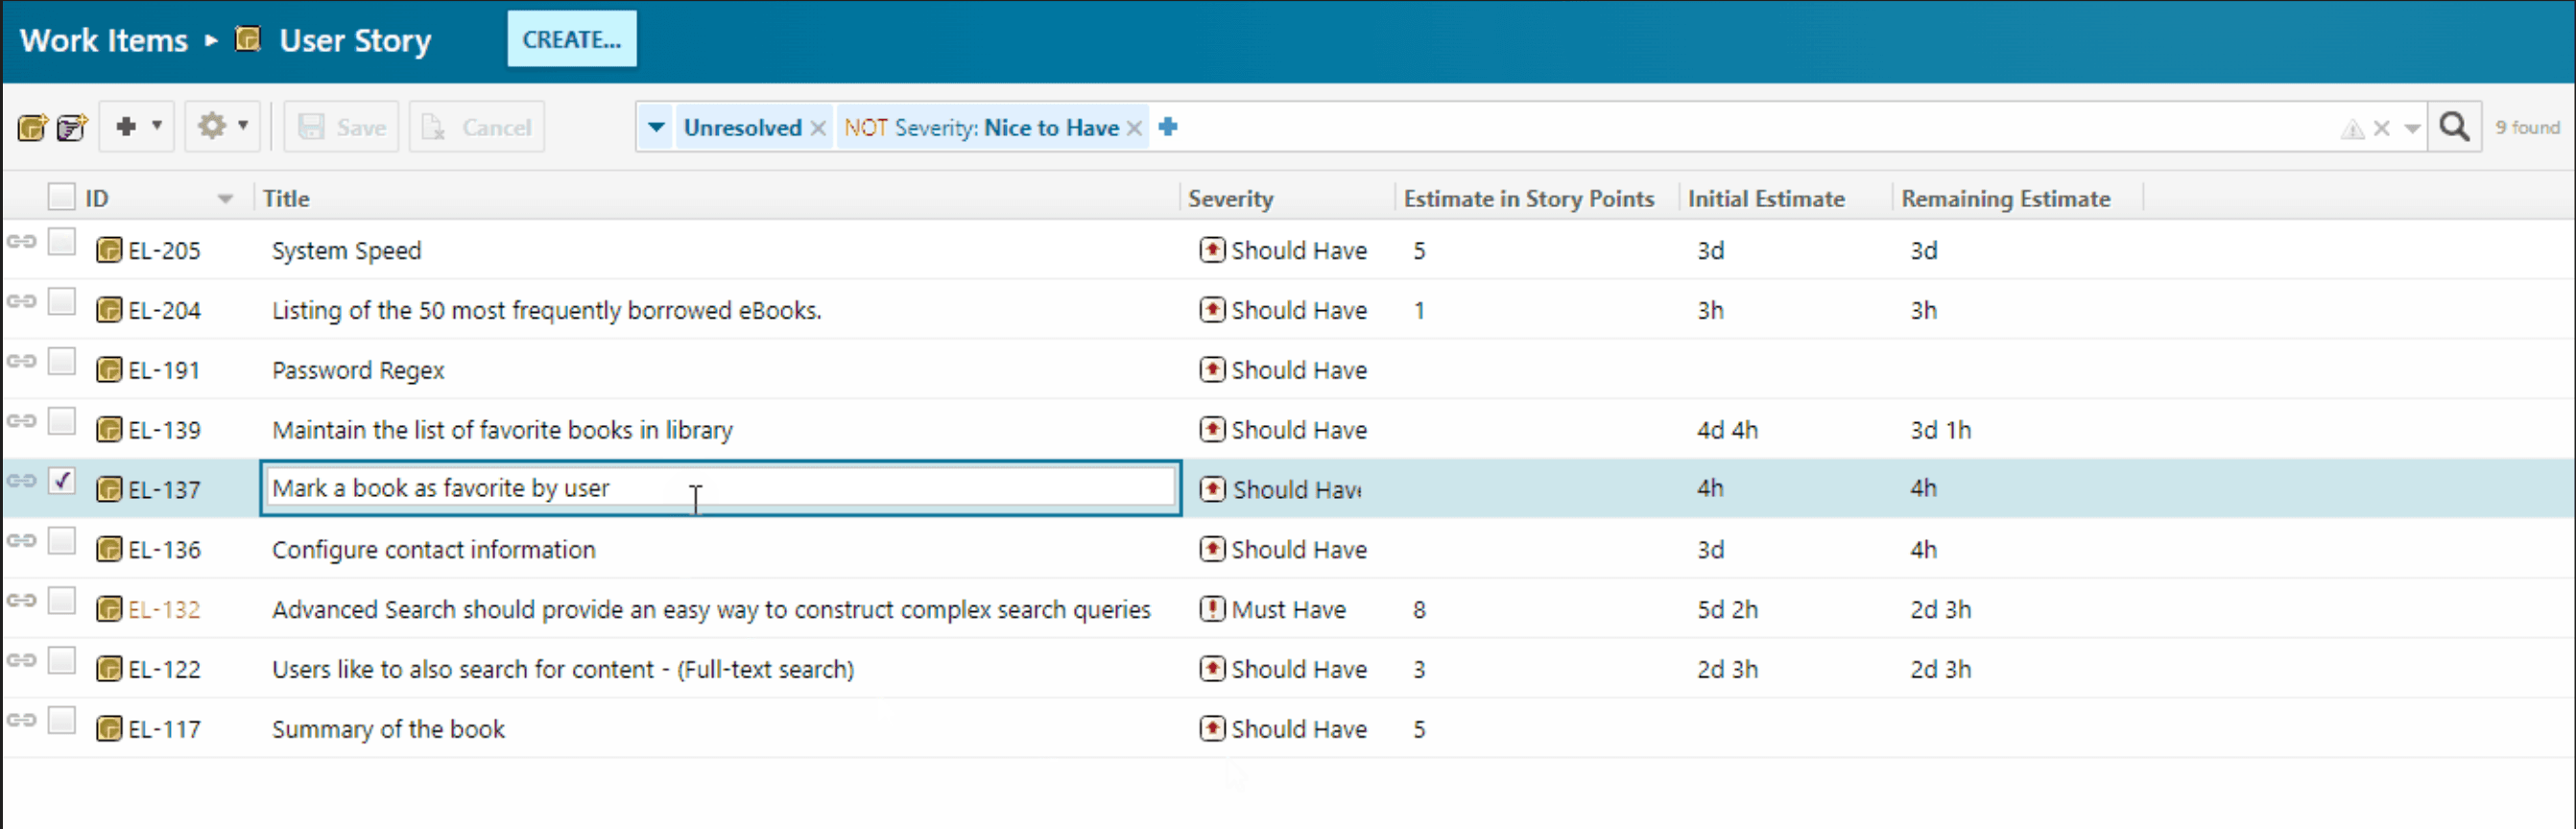Image resolution: width=2576 pixels, height=829 pixels.
Task: Click the second toolbar icon with pointing hand
Action: click(72, 128)
